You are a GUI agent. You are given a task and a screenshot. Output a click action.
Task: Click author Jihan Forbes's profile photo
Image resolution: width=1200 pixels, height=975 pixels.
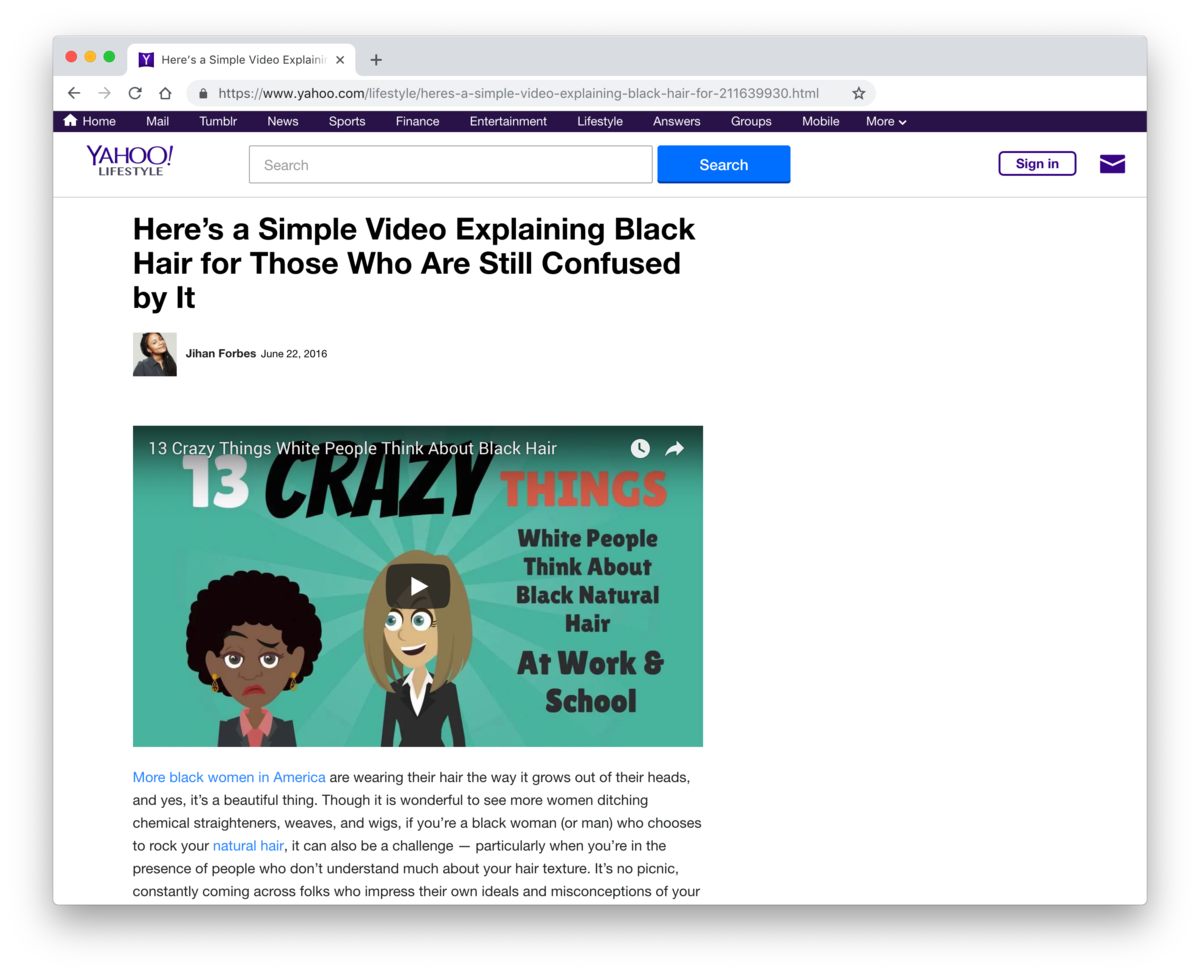point(155,354)
